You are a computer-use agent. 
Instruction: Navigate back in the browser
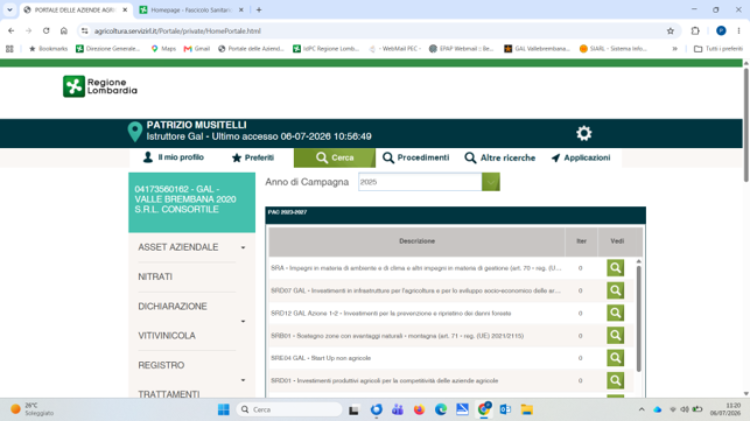[11, 31]
